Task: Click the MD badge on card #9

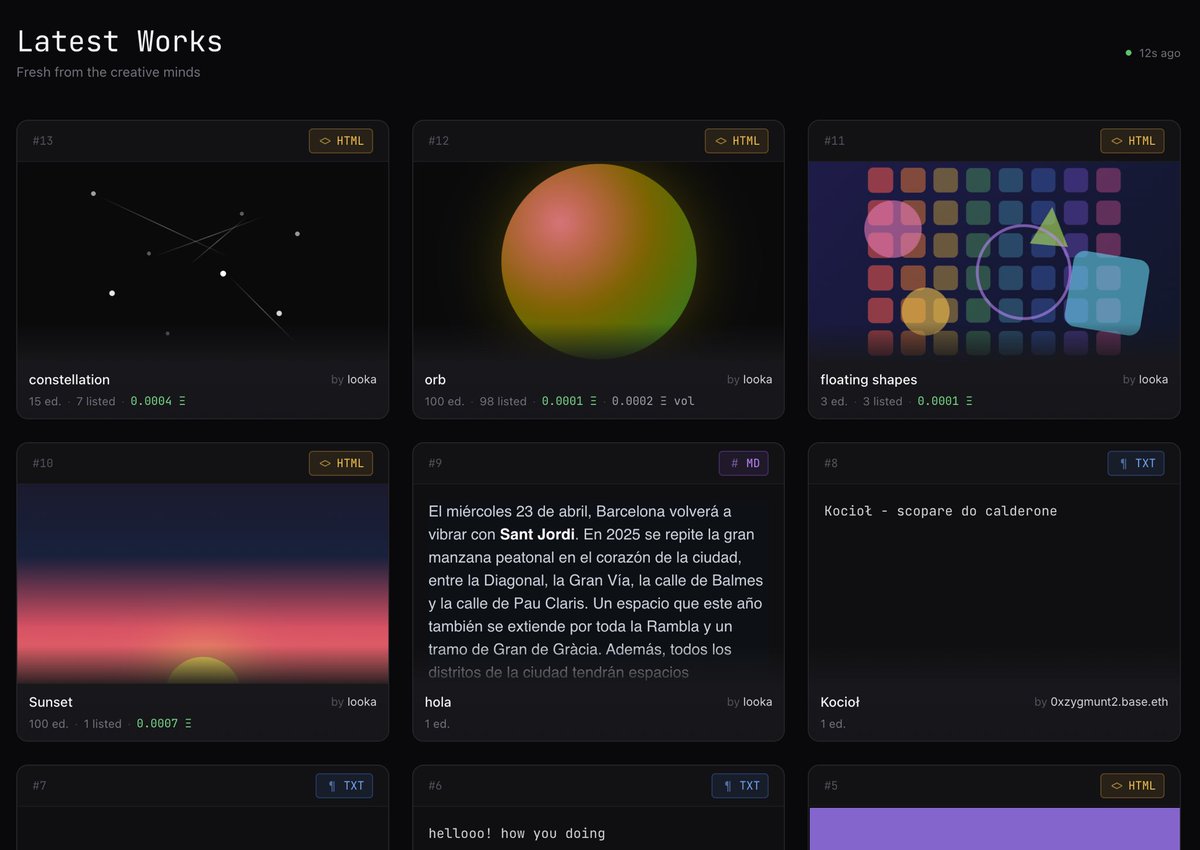Action: [743, 463]
